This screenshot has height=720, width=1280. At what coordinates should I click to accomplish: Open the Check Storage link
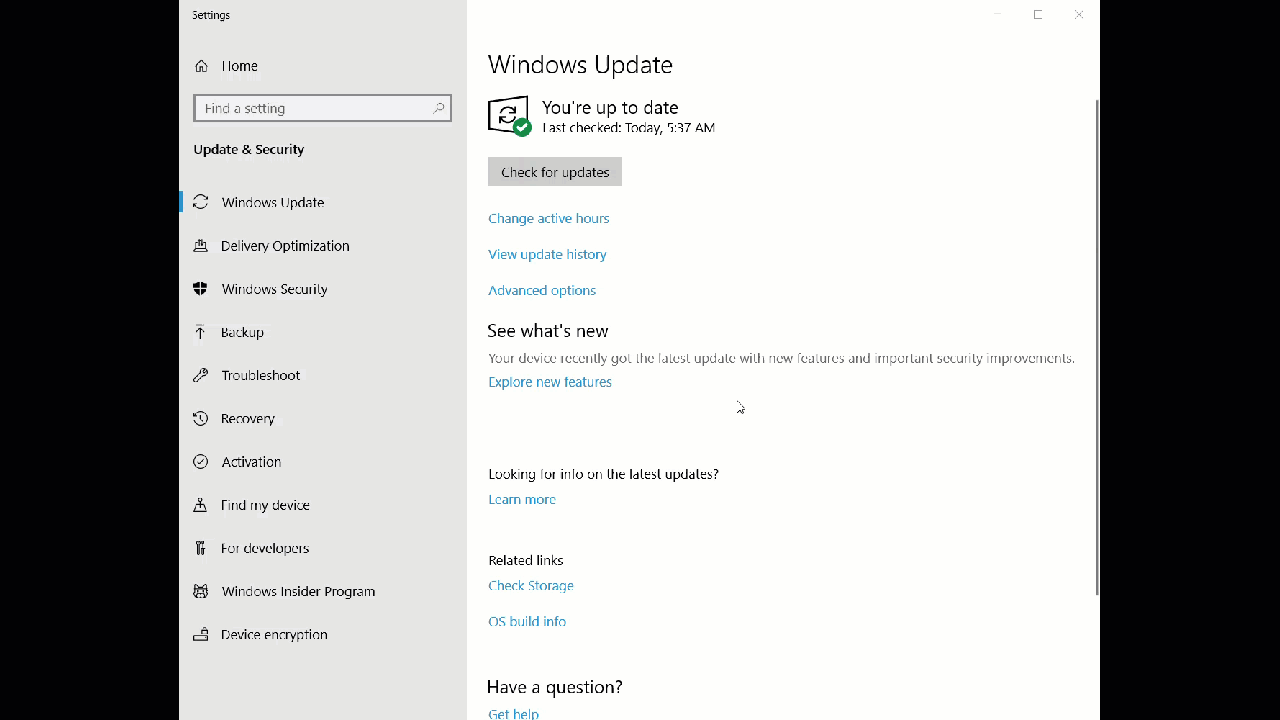click(x=531, y=585)
